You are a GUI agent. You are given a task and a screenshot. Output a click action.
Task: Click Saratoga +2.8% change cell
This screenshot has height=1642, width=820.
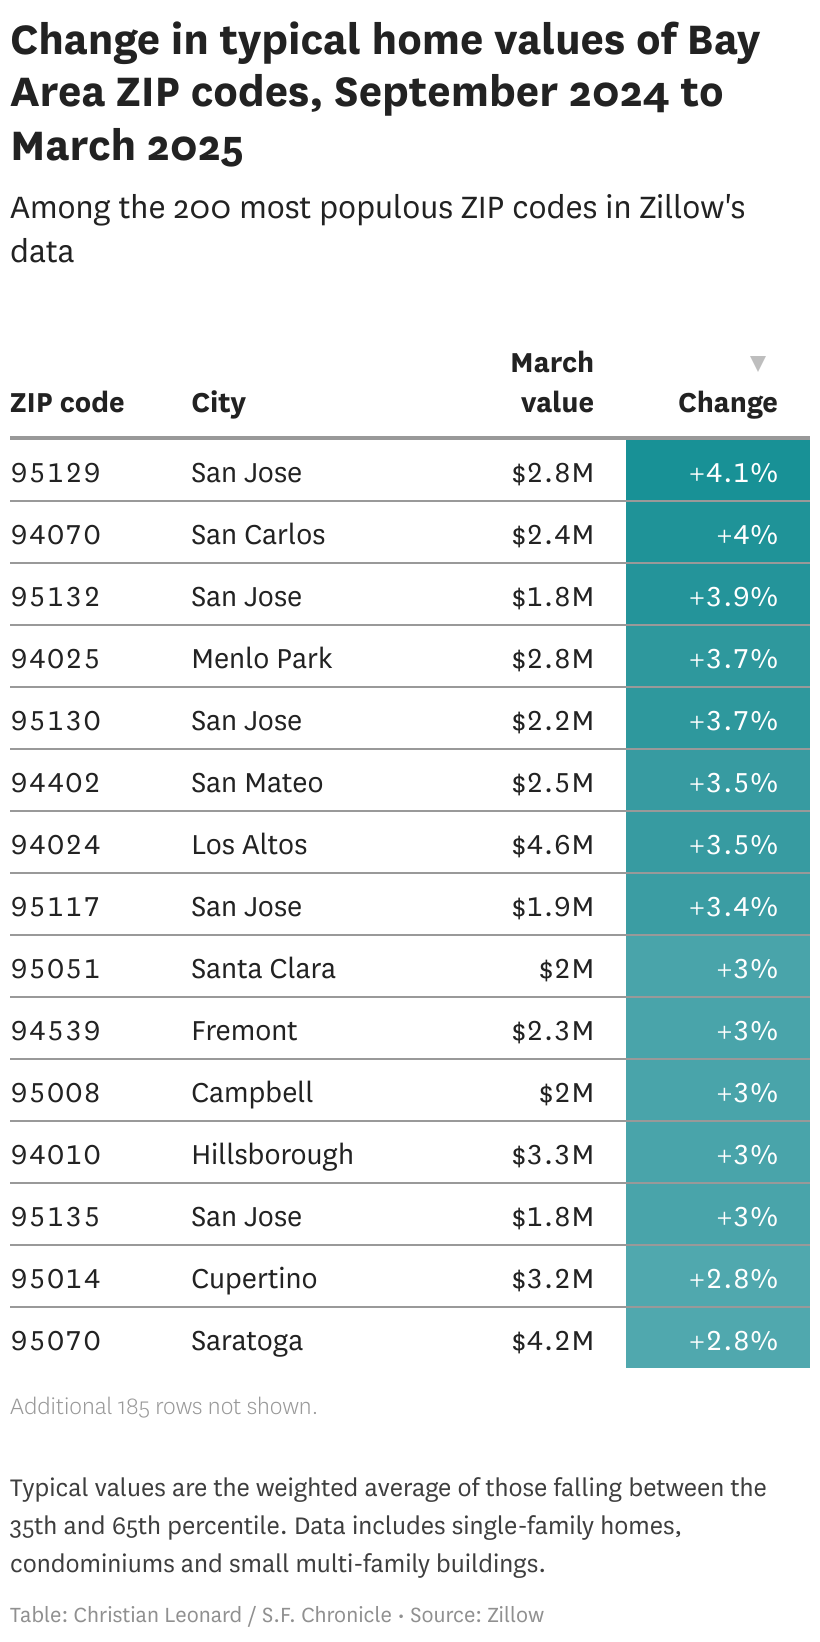click(733, 1341)
